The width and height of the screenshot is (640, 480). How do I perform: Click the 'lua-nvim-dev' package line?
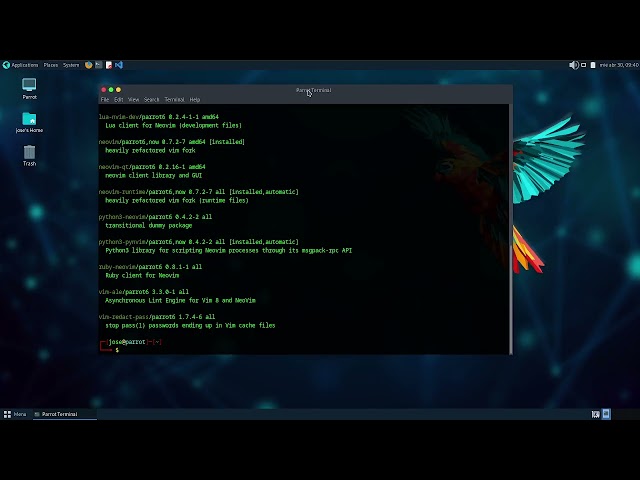(159, 117)
